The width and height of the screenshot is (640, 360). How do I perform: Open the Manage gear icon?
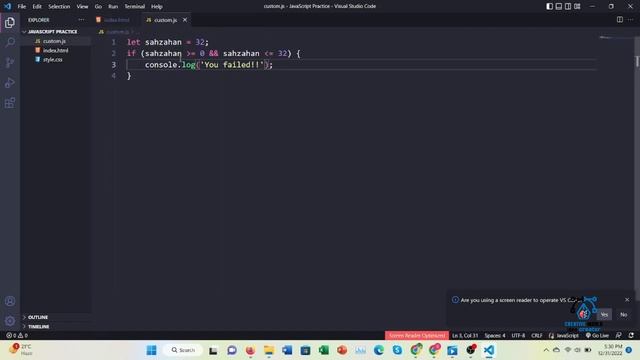(10, 321)
